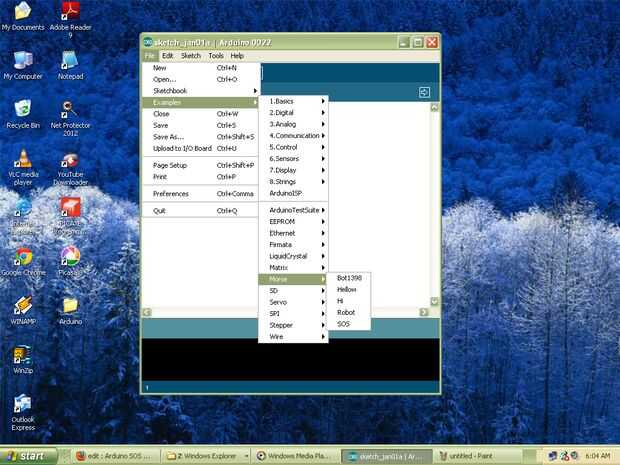Viewport: 620px width, 465px height.
Task: Select the WinZip desktop icon
Action: pos(23,359)
